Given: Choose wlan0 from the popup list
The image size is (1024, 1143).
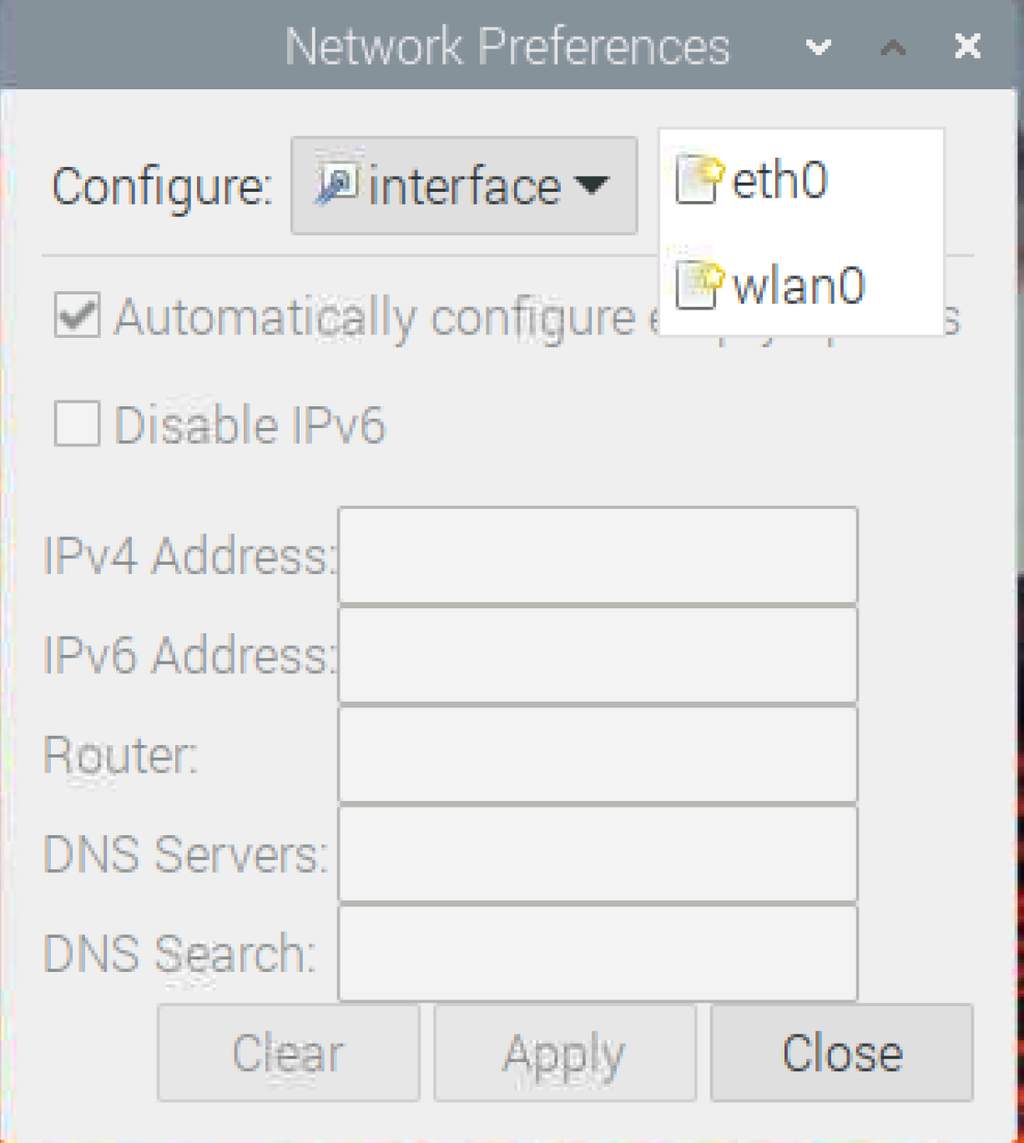Looking at the screenshot, I should (x=801, y=285).
